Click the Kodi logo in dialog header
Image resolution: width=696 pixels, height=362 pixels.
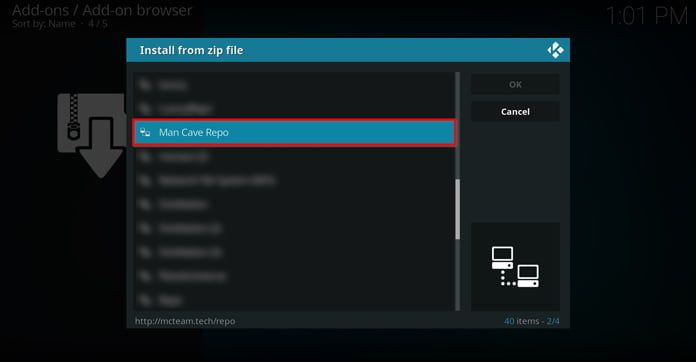[555, 50]
